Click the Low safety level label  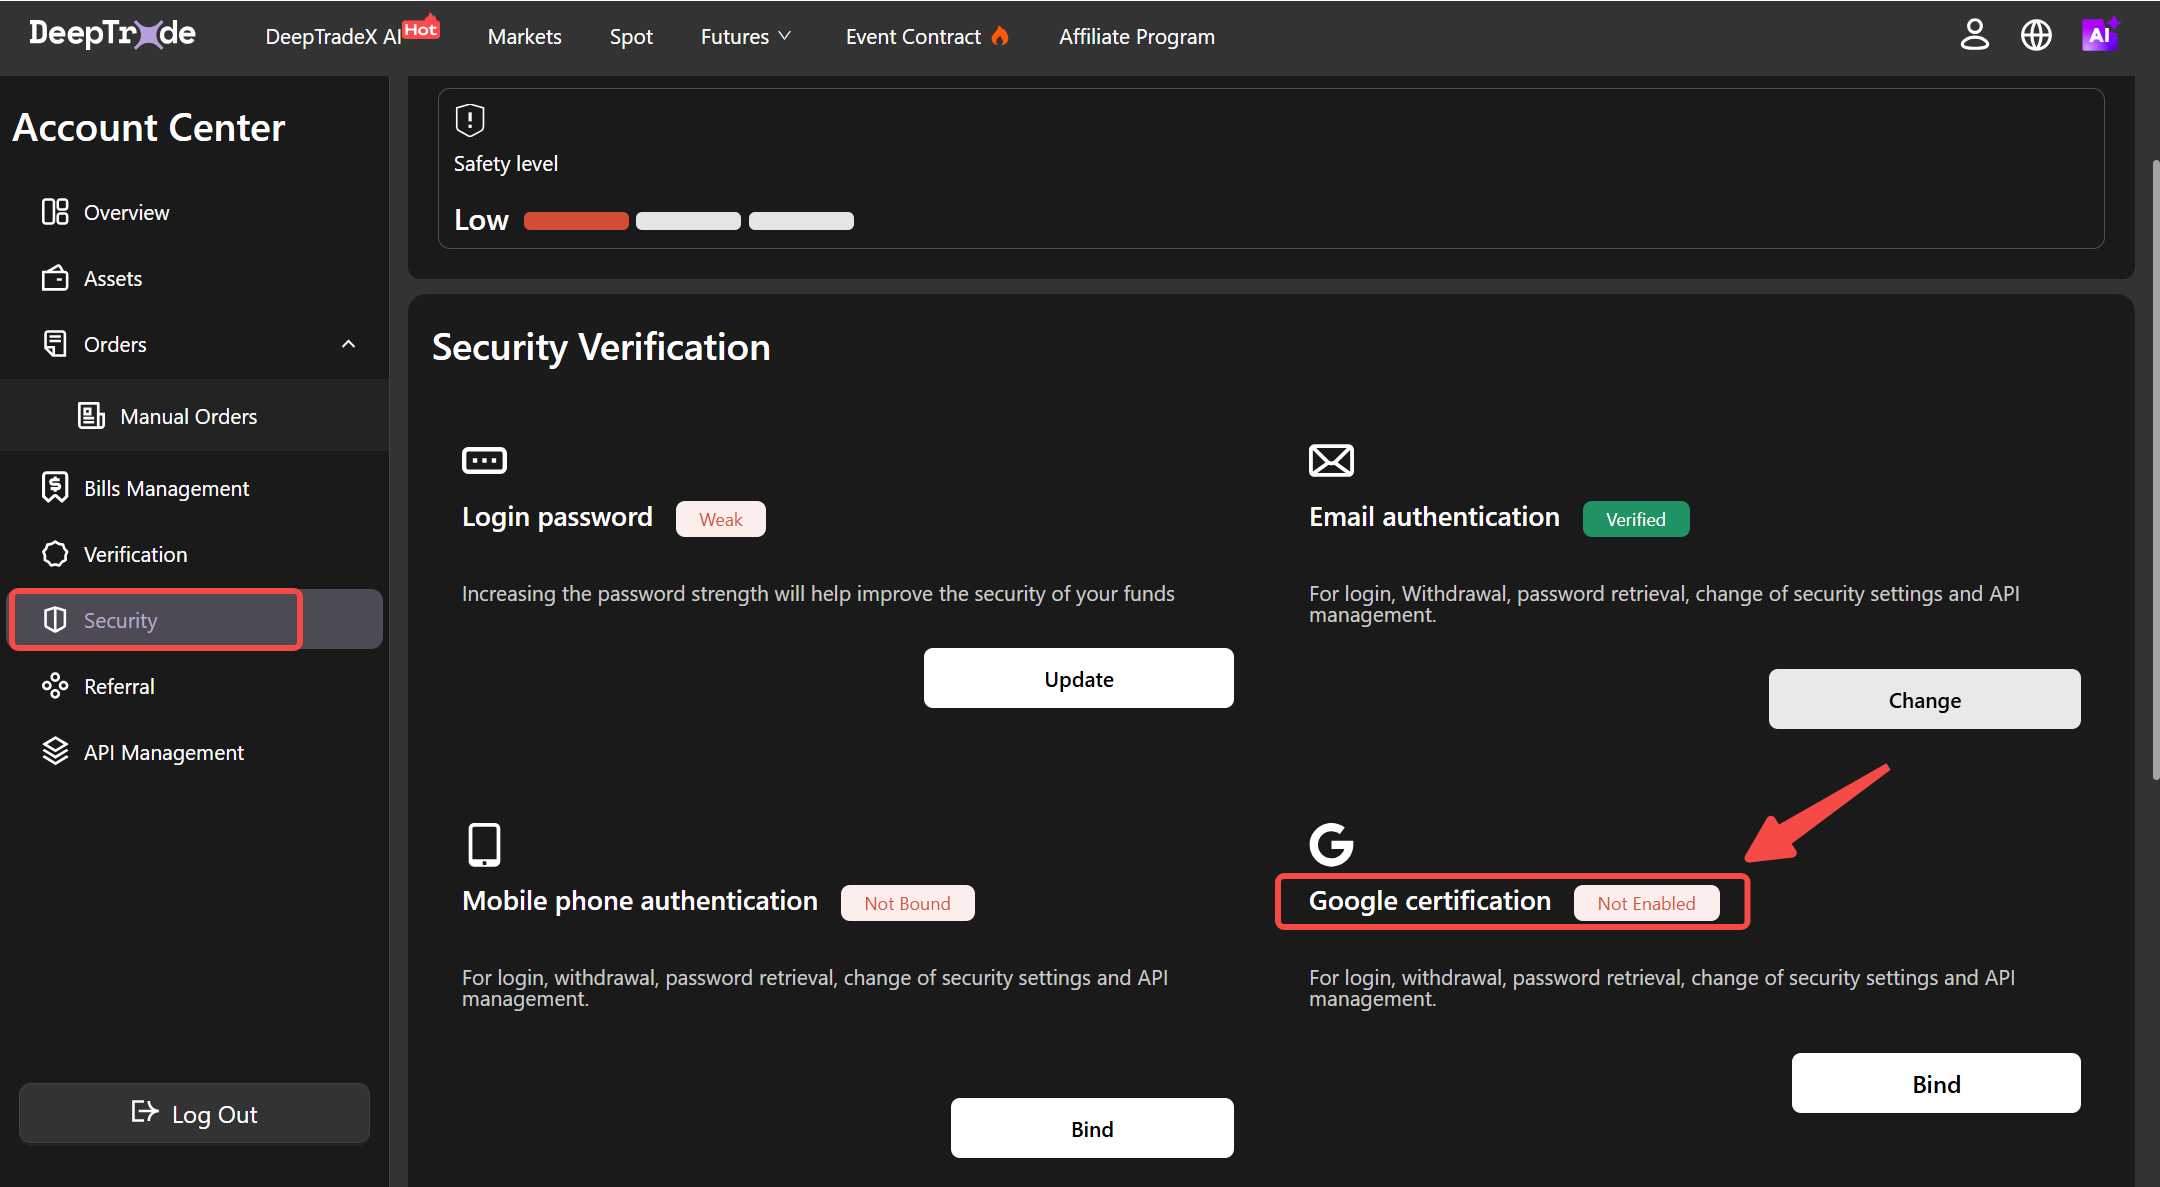[481, 220]
